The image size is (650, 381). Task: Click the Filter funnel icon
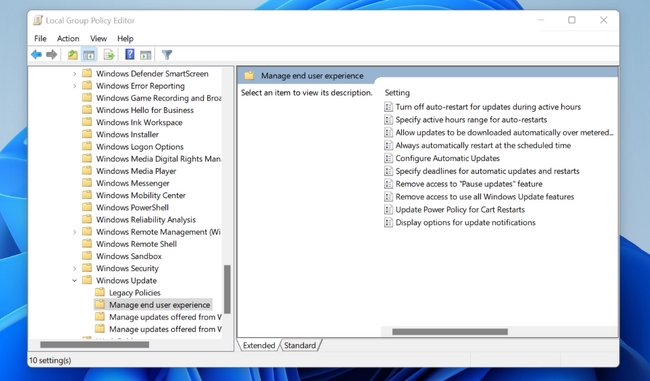(167, 54)
